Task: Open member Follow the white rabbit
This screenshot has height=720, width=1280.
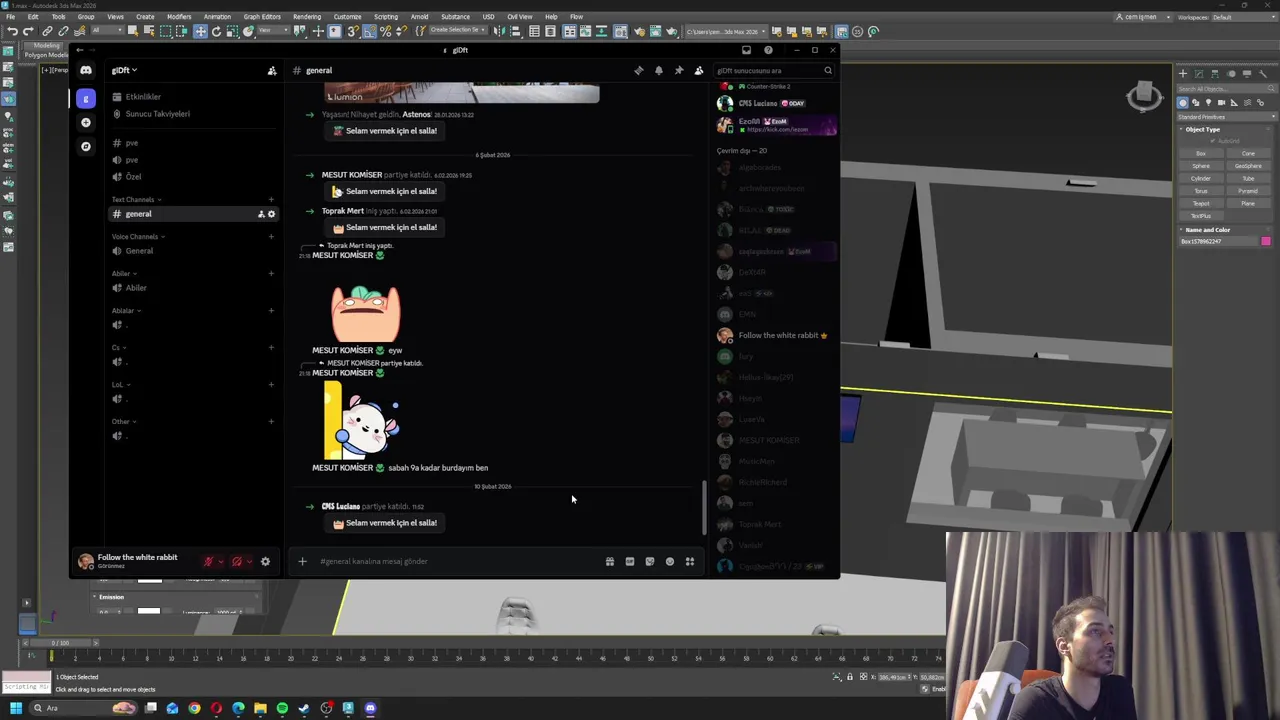Action: pyautogui.click(x=777, y=335)
